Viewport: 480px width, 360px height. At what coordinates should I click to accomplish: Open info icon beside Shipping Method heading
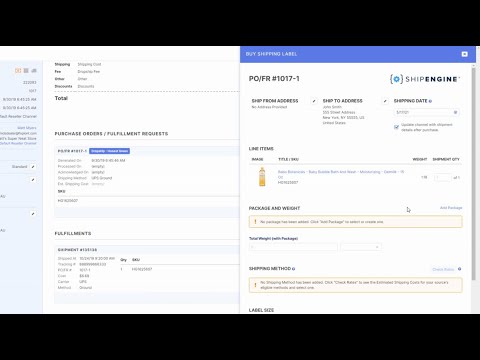pyautogui.click(x=293, y=269)
